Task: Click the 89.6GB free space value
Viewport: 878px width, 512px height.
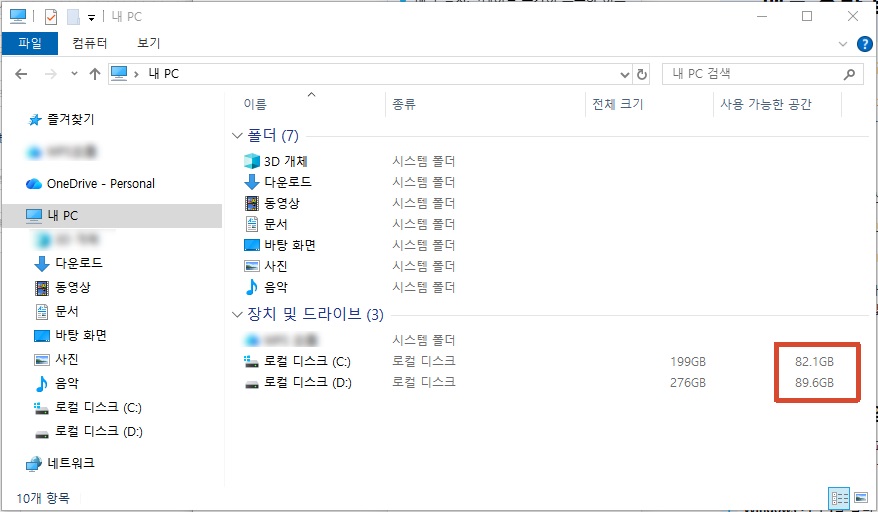Action: pyautogui.click(x=814, y=383)
